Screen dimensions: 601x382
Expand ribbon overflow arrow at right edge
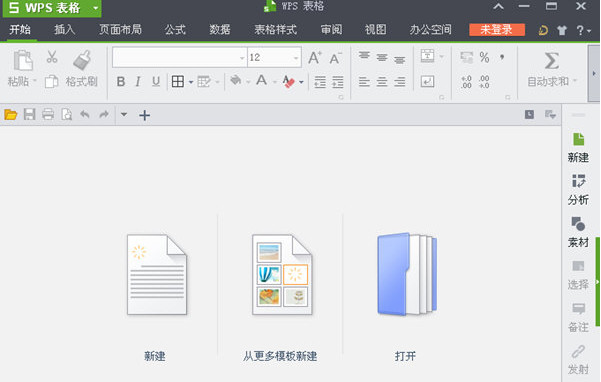pos(594,73)
